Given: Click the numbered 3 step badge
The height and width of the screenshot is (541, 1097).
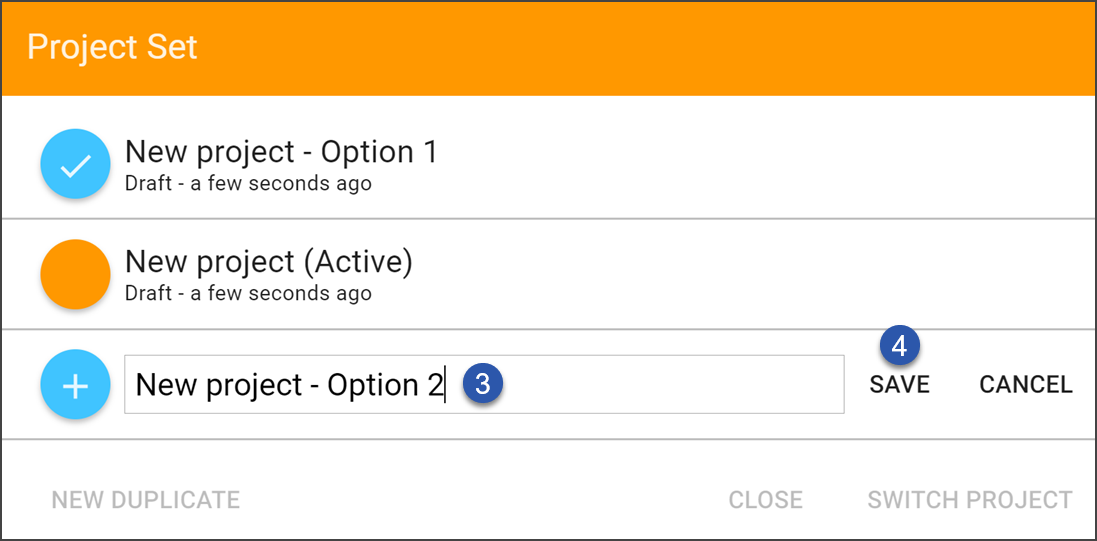Looking at the screenshot, I should (x=483, y=384).
